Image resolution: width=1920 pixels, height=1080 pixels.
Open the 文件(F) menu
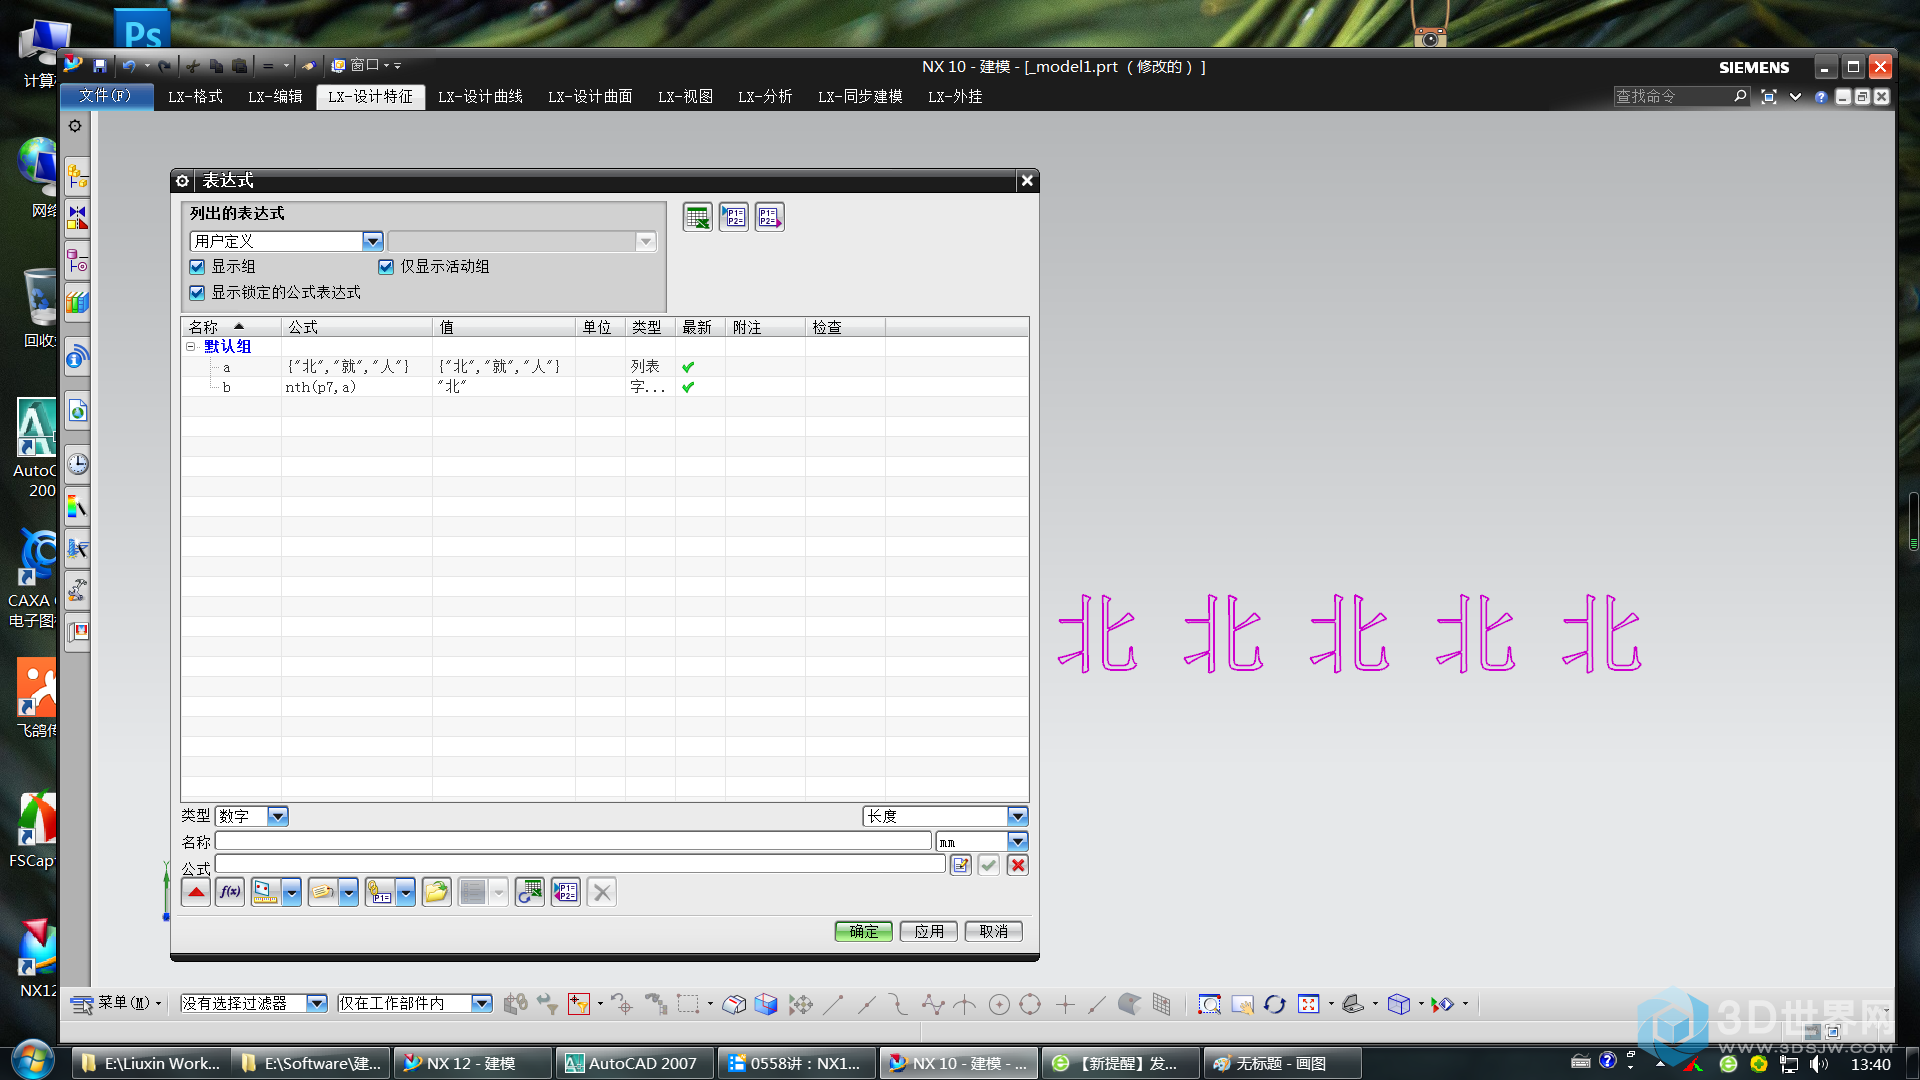pos(107,96)
